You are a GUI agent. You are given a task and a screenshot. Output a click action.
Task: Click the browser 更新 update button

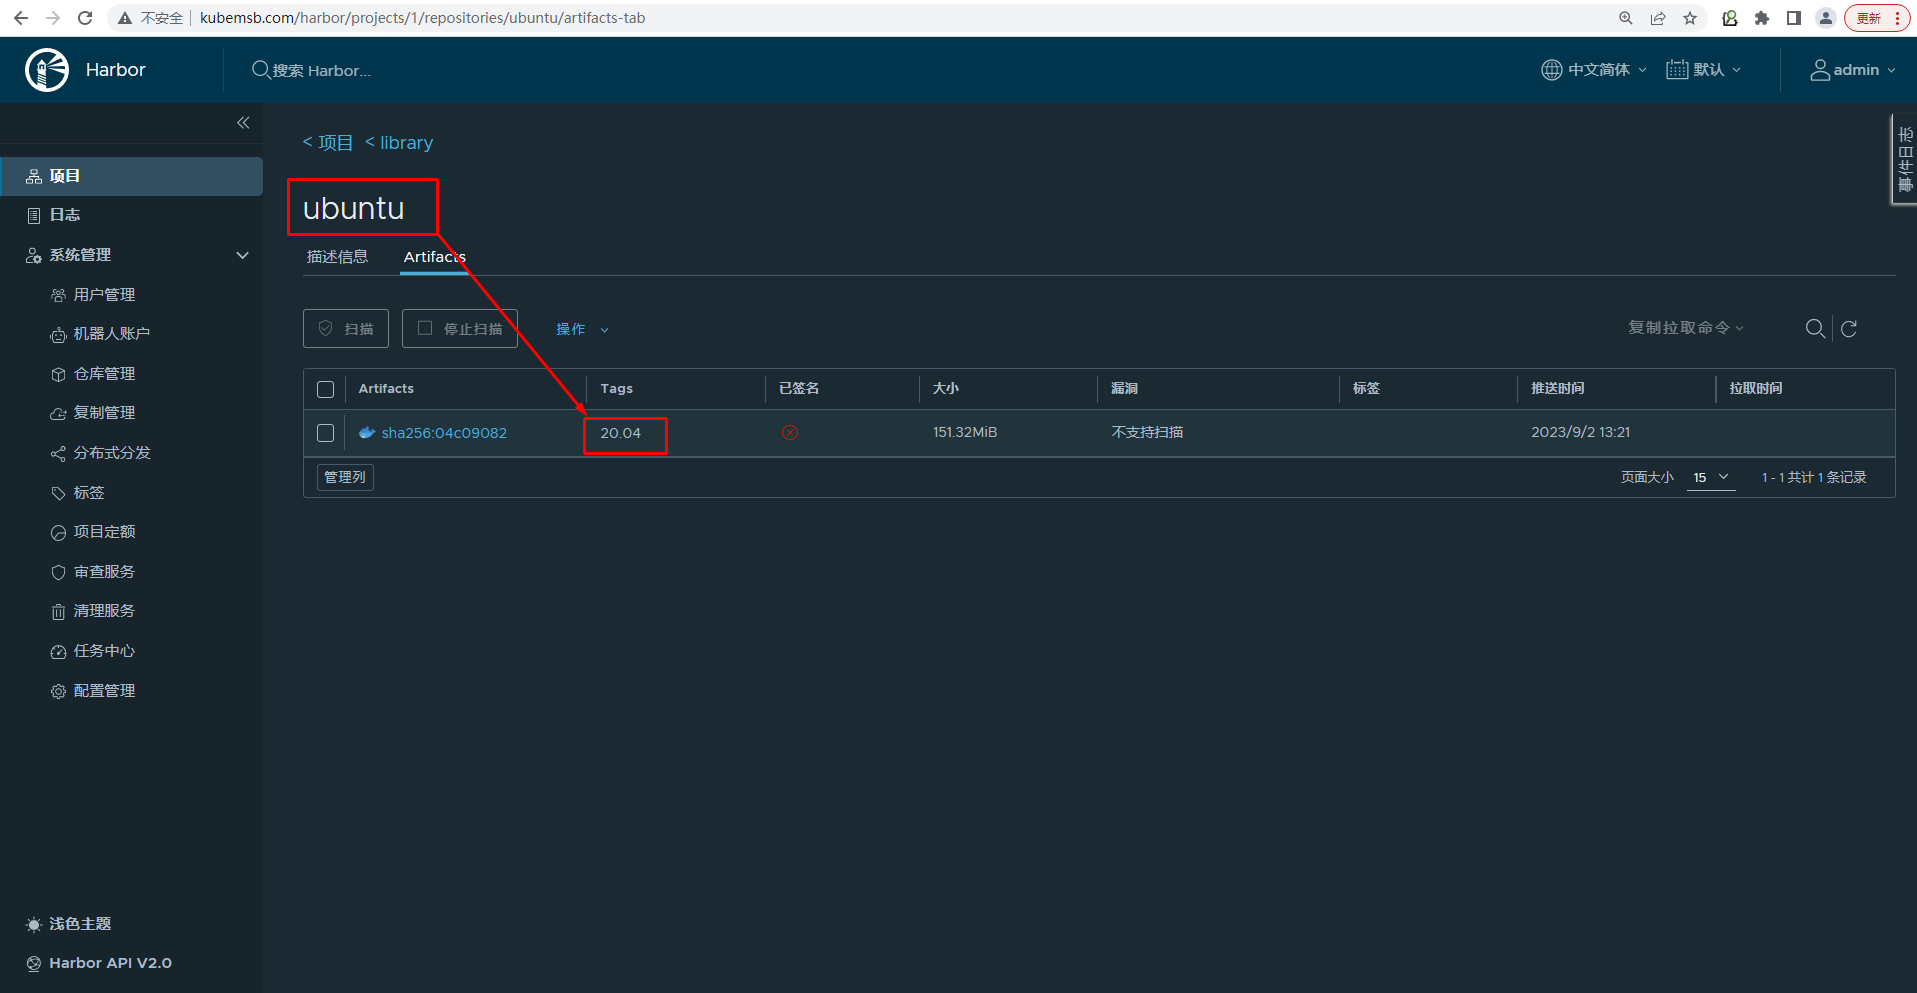1877,18
